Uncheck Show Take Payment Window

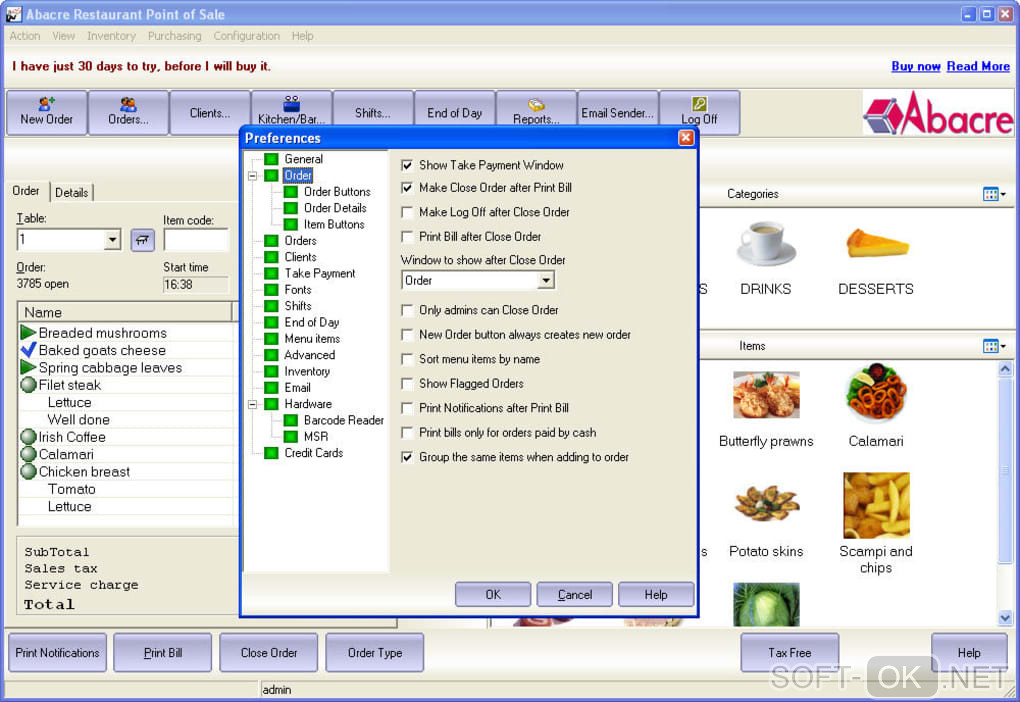point(407,165)
